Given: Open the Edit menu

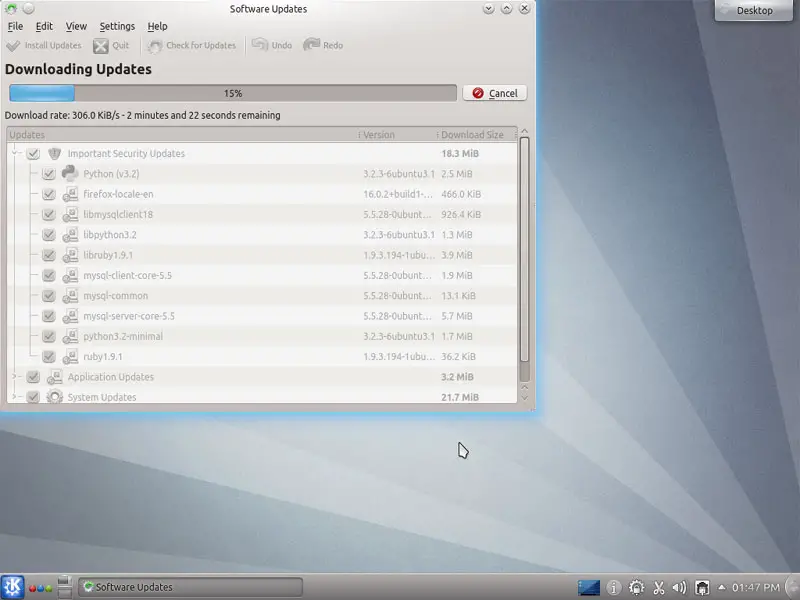Looking at the screenshot, I should [x=44, y=26].
